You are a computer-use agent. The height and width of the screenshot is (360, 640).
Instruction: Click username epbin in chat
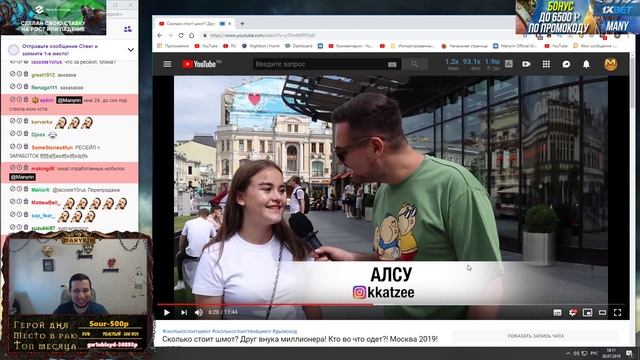coord(47,100)
